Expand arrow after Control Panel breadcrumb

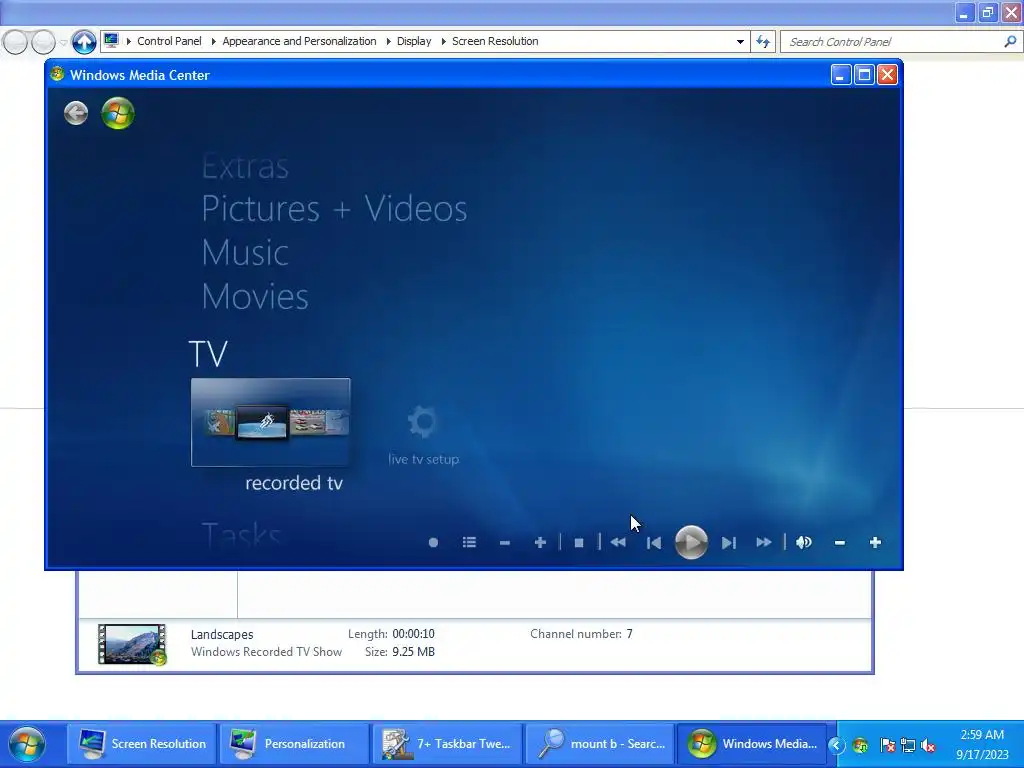click(x=213, y=41)
